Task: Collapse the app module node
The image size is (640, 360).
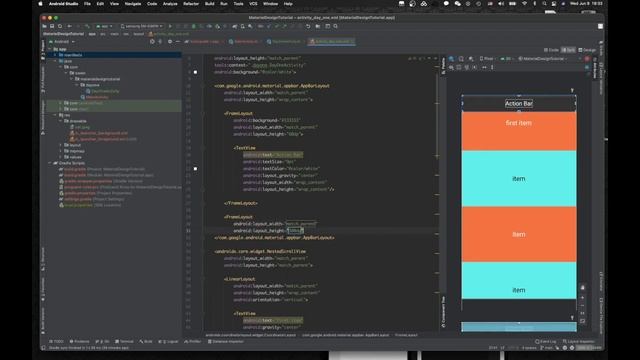Action: (x=50, y=49)
